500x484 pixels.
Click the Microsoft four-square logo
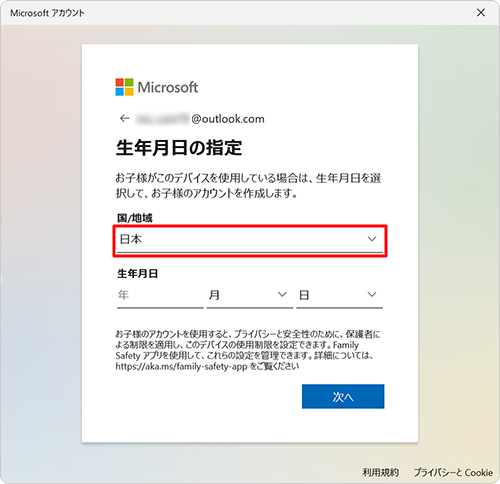point(124,87)
